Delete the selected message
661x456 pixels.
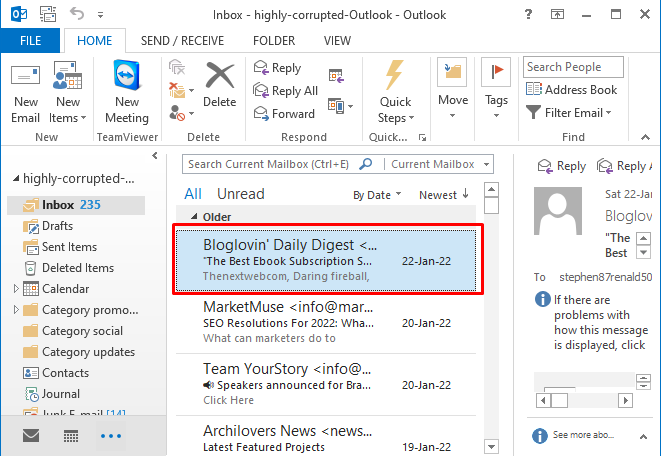219,84
